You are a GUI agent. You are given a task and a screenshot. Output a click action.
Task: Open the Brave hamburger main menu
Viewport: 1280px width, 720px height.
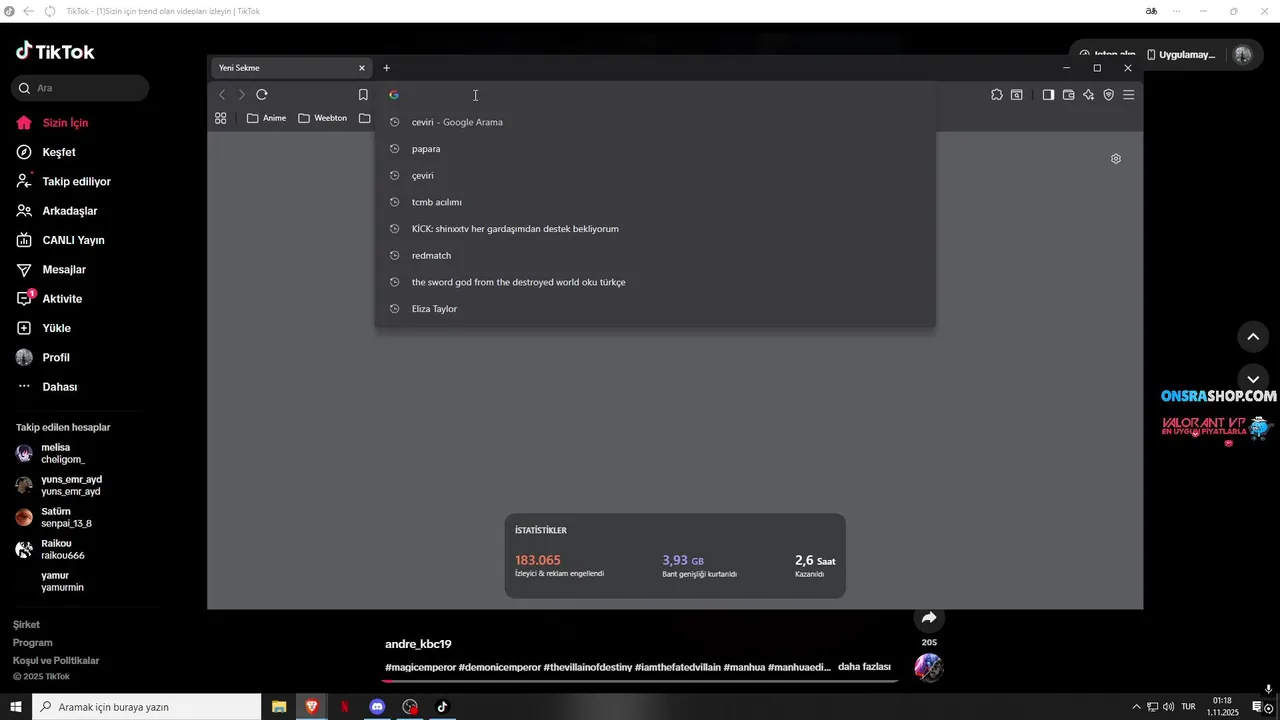(1128, 95)
